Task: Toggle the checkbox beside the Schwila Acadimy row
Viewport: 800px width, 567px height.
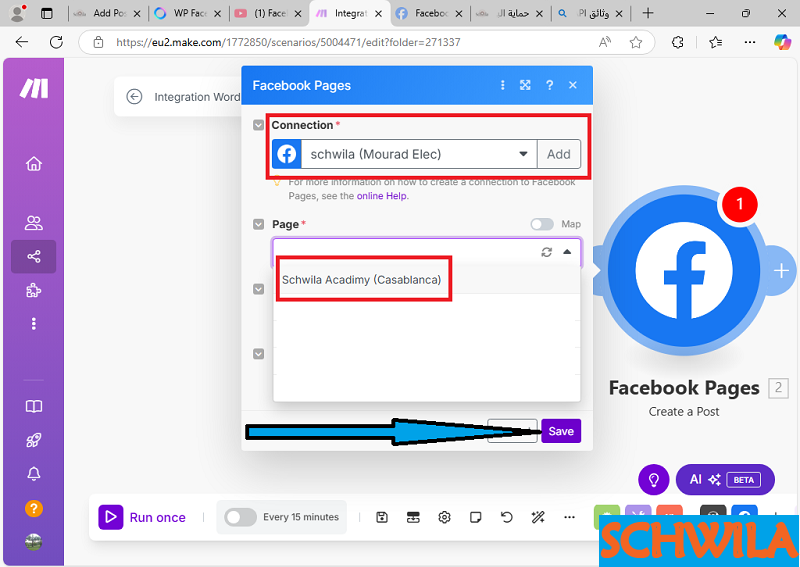Action: (x=259, y=289)
